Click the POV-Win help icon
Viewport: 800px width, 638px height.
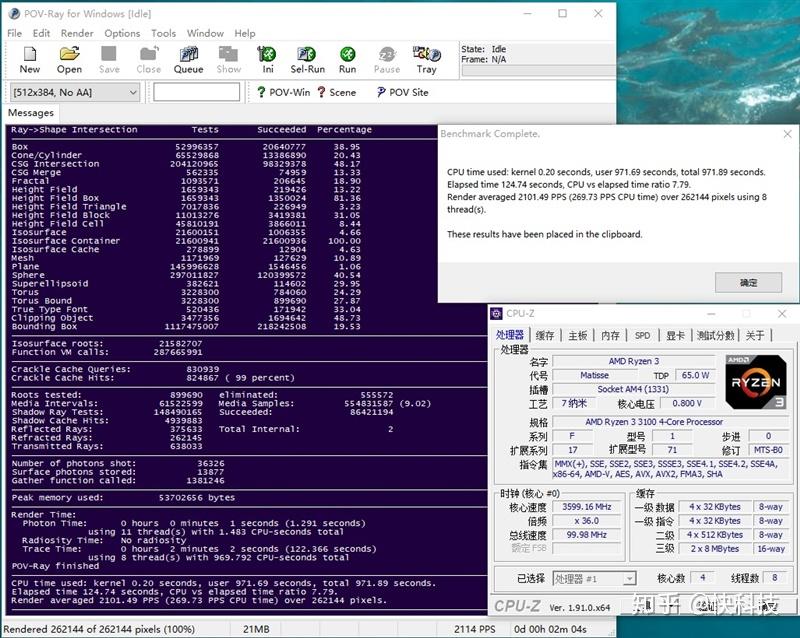pos(288,92)
